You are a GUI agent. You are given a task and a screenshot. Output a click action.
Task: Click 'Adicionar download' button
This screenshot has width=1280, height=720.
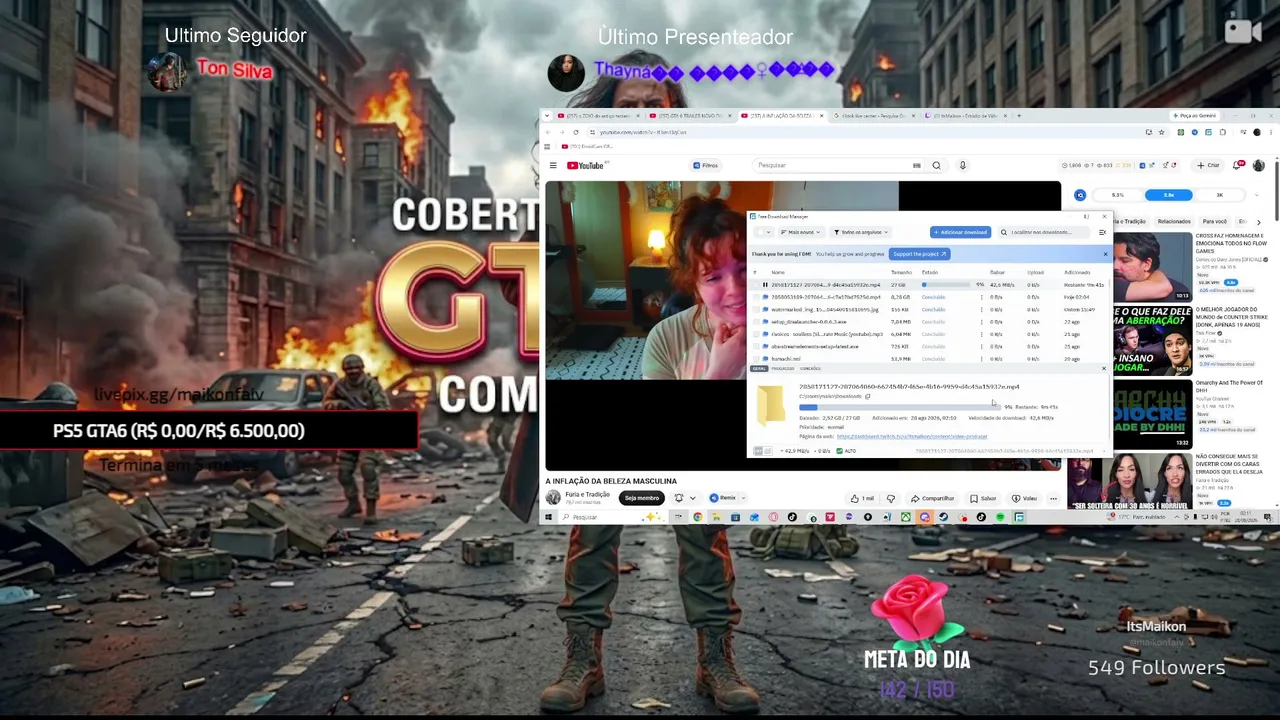coord(960,232)
